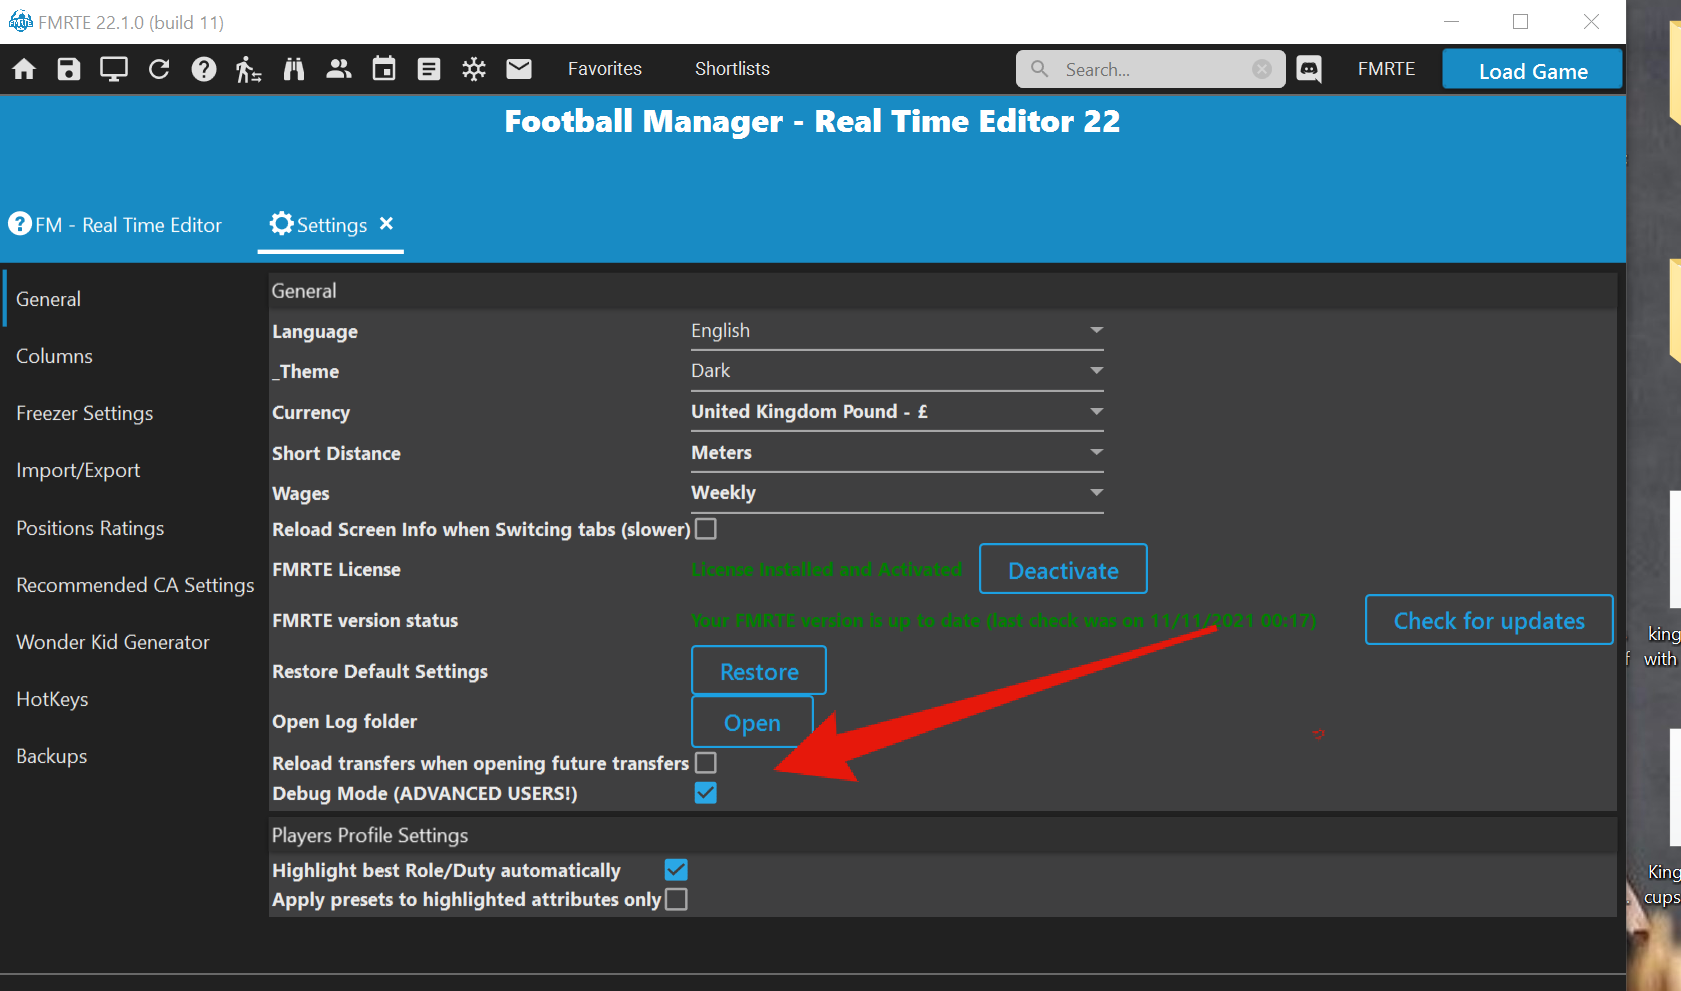Click in the Search field
This screenshot has height=991, width=1681.
[x=1150, y=69]
